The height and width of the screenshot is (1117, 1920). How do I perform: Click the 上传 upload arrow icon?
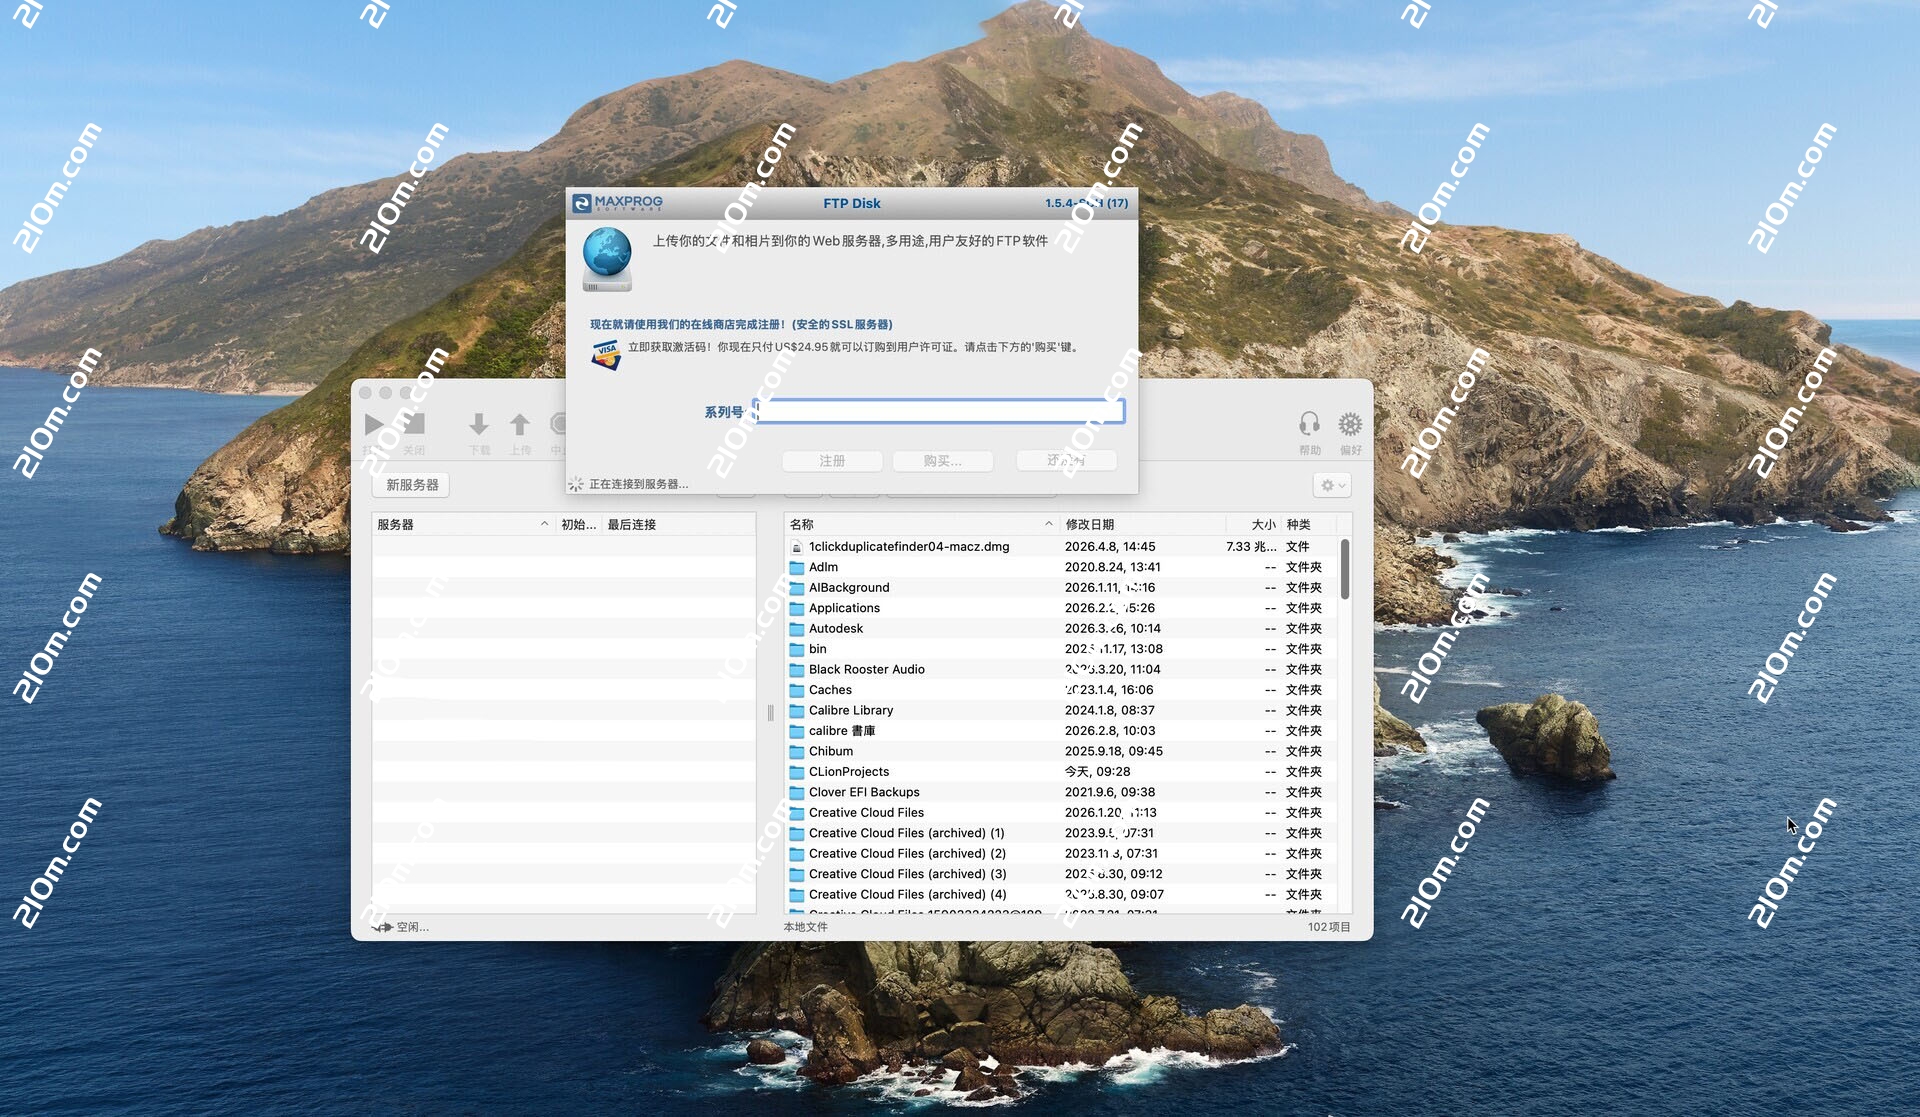point(520,424)
